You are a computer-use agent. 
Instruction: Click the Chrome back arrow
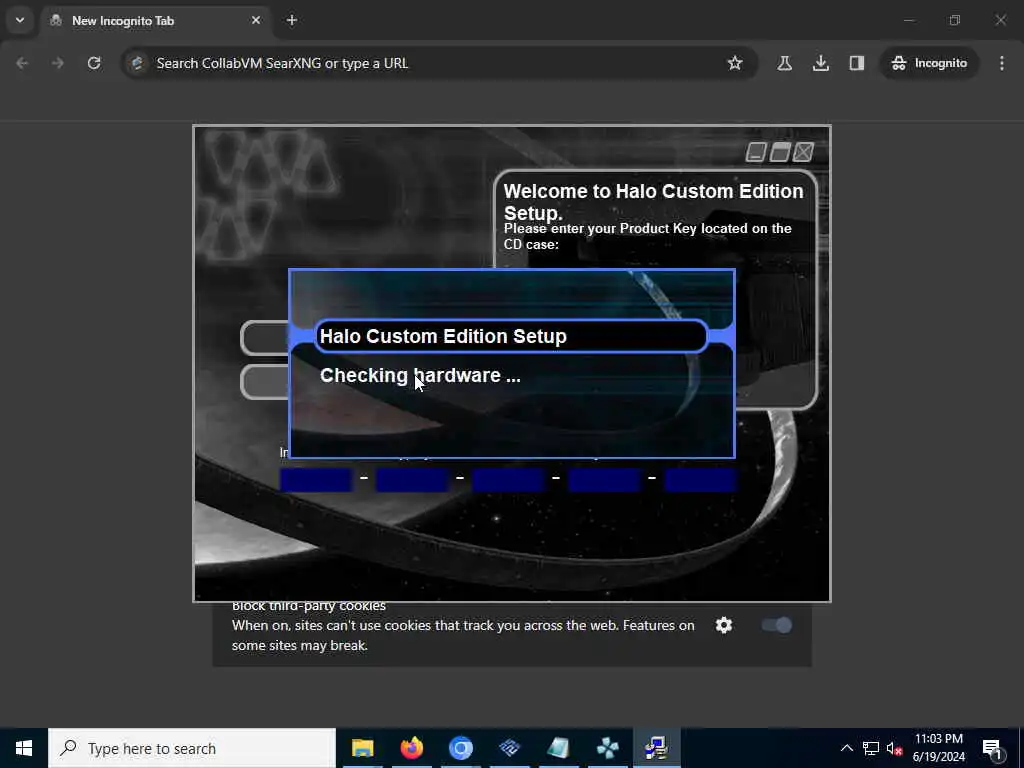22,63
